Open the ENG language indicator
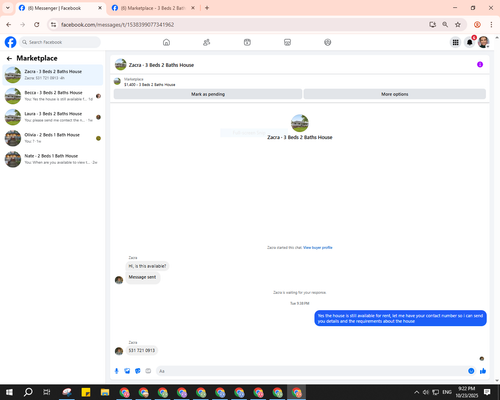The width and height of the screenshot is (500, 400). [447, 392]
